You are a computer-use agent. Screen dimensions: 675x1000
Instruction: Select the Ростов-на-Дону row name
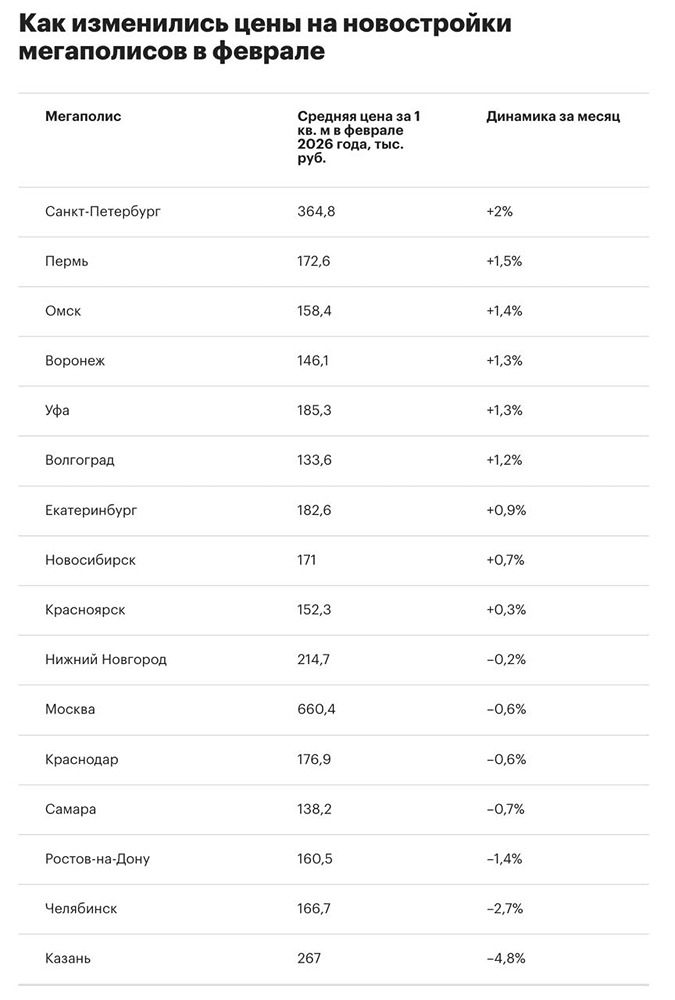[x=98, y=858]
